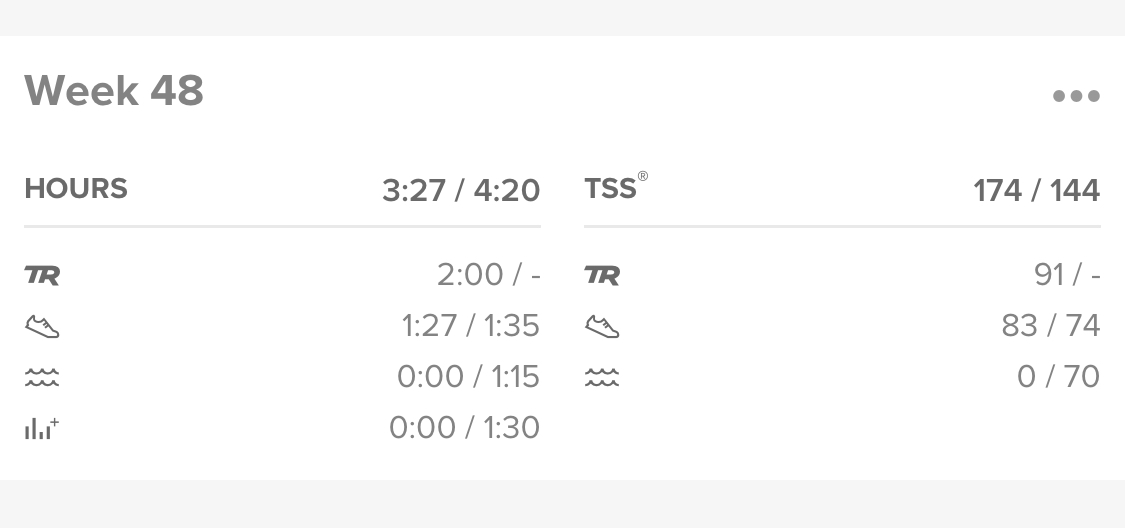Image resolution: width=1125 pixels, height=528 pixels.
Task: Click the swim TSS value 0 / 70
Action: click(1058, 377)
